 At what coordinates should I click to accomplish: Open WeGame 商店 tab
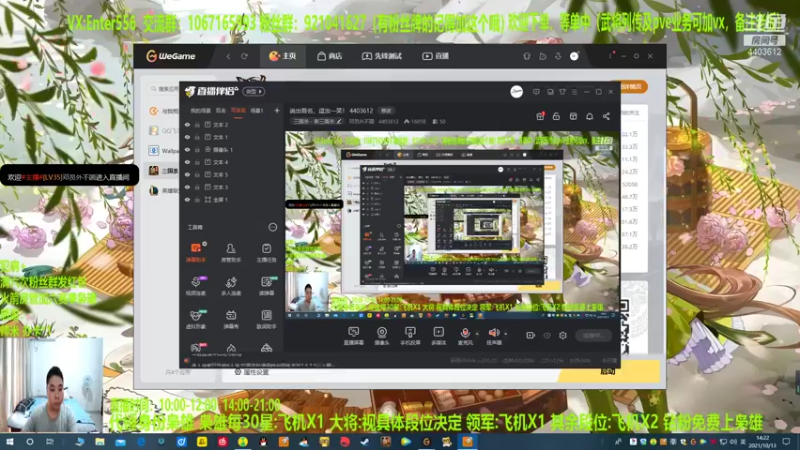330,56
